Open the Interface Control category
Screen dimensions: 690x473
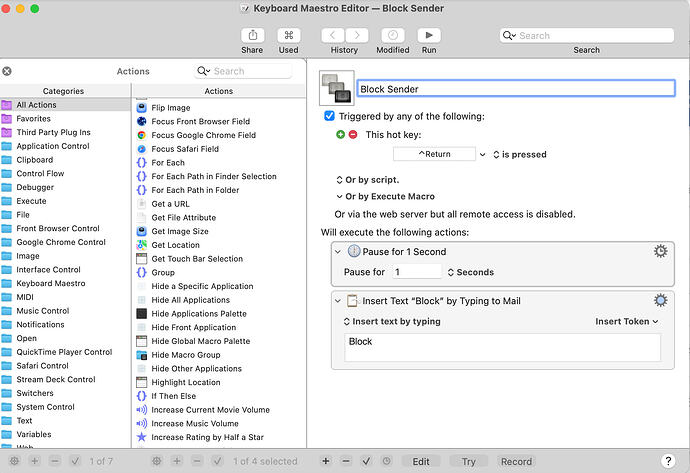coord(65,269)
